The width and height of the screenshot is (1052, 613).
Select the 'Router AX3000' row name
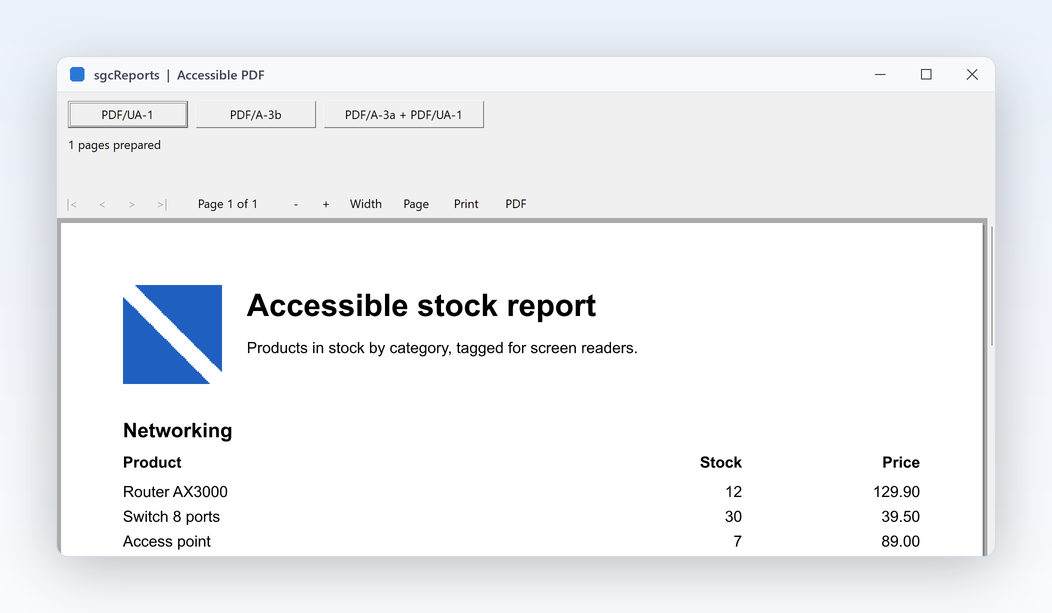175,492
